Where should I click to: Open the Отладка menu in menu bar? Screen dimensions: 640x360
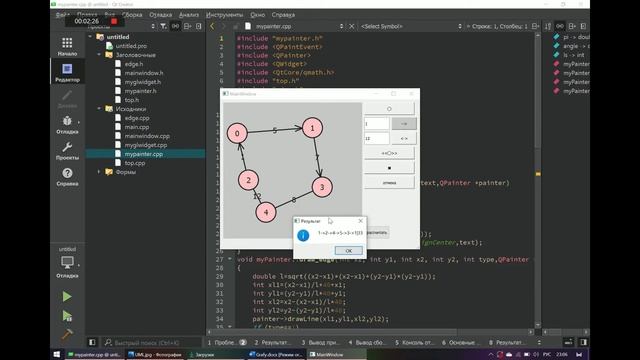(x=160, y=15)
